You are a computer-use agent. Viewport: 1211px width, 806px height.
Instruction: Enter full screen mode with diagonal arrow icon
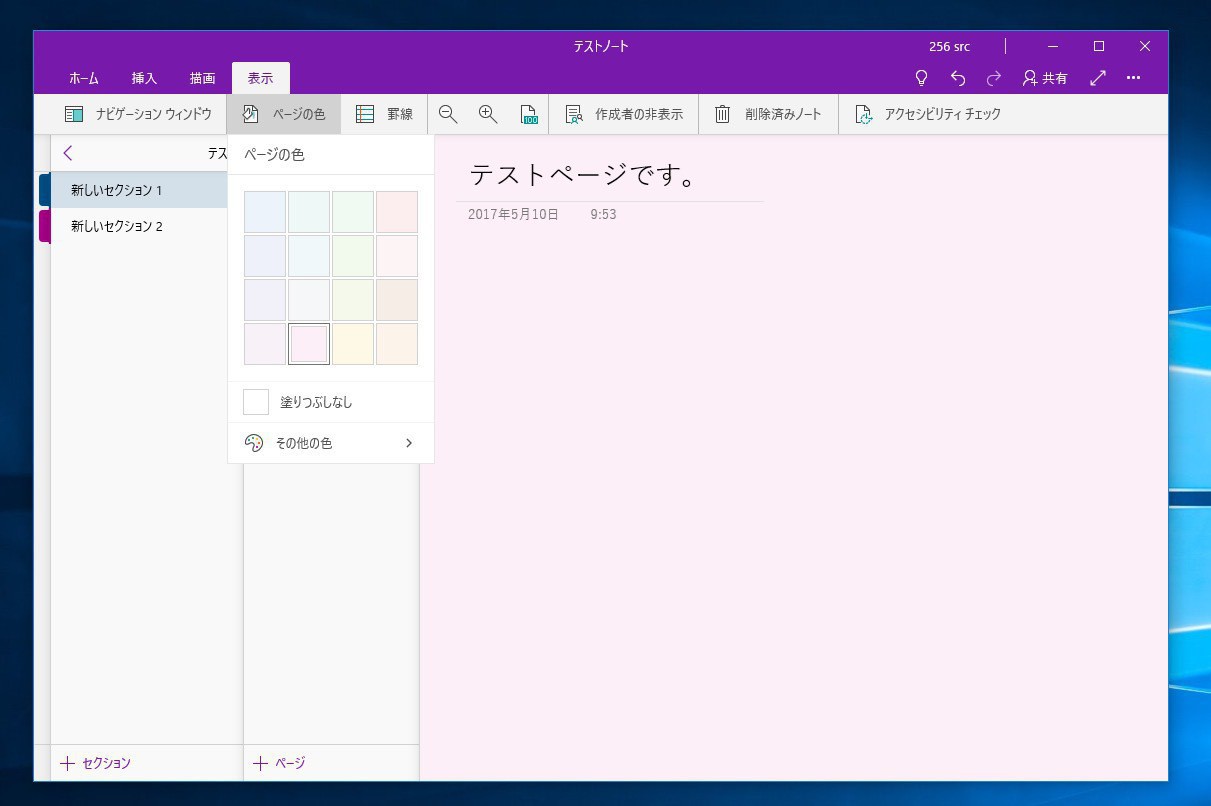1097,78
